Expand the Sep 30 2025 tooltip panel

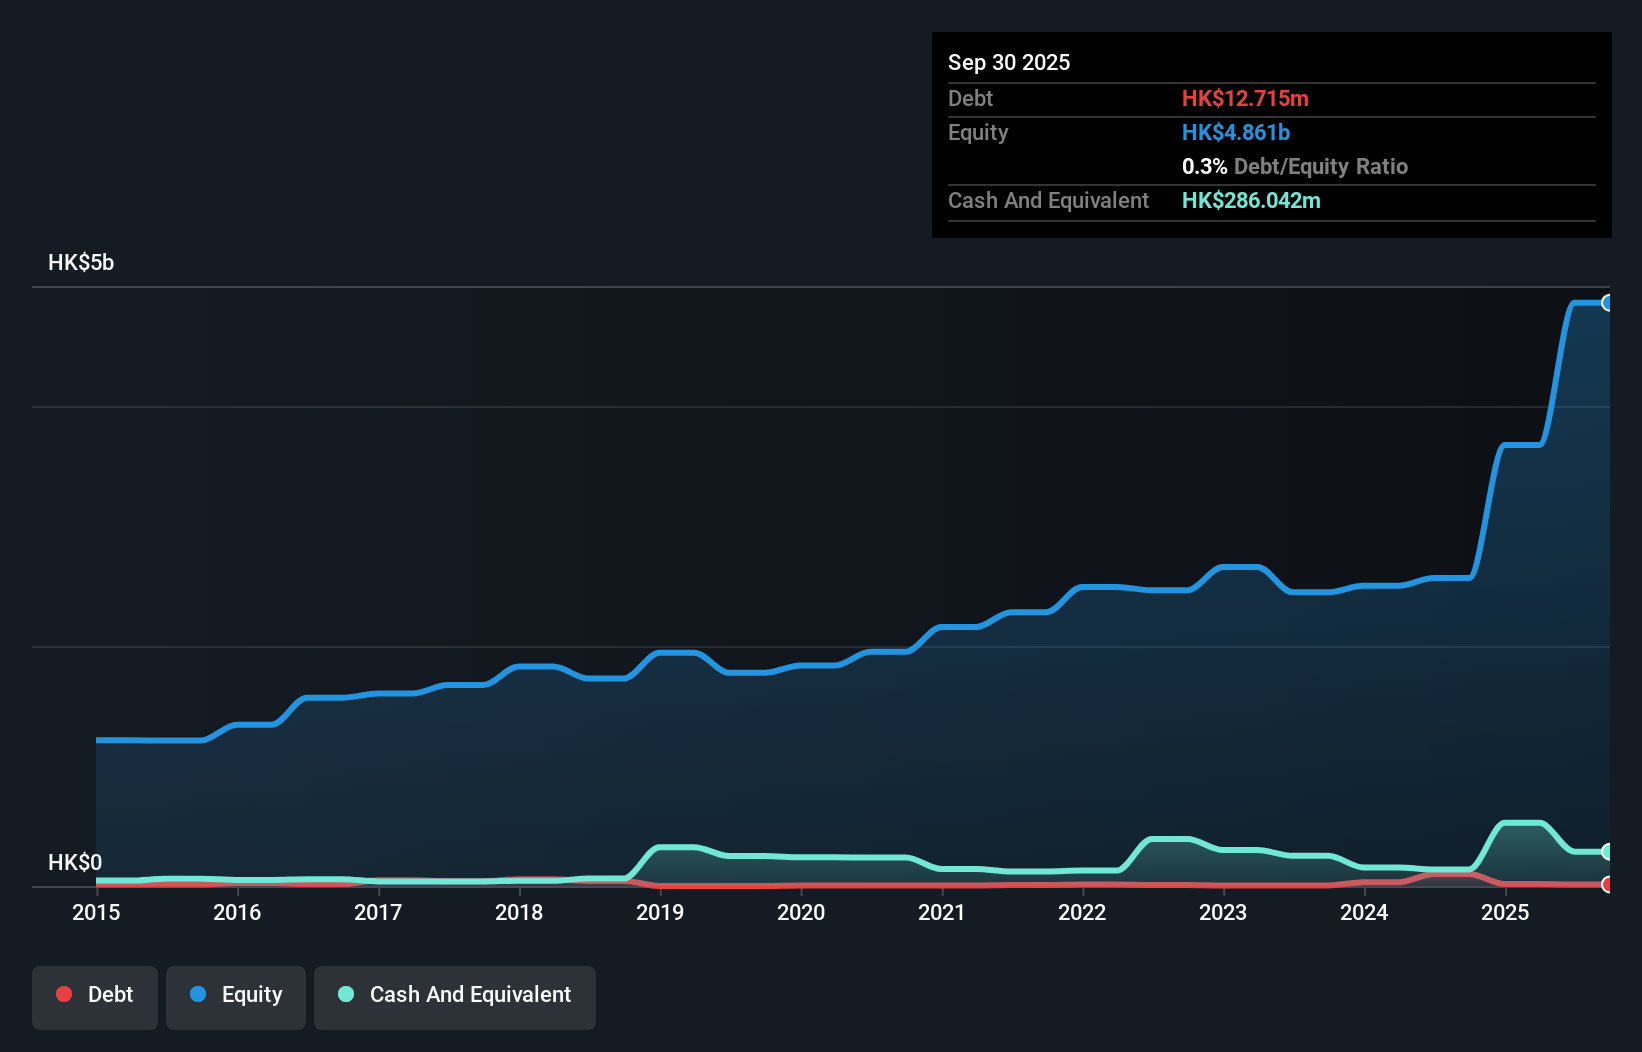tap(1009, 62)
